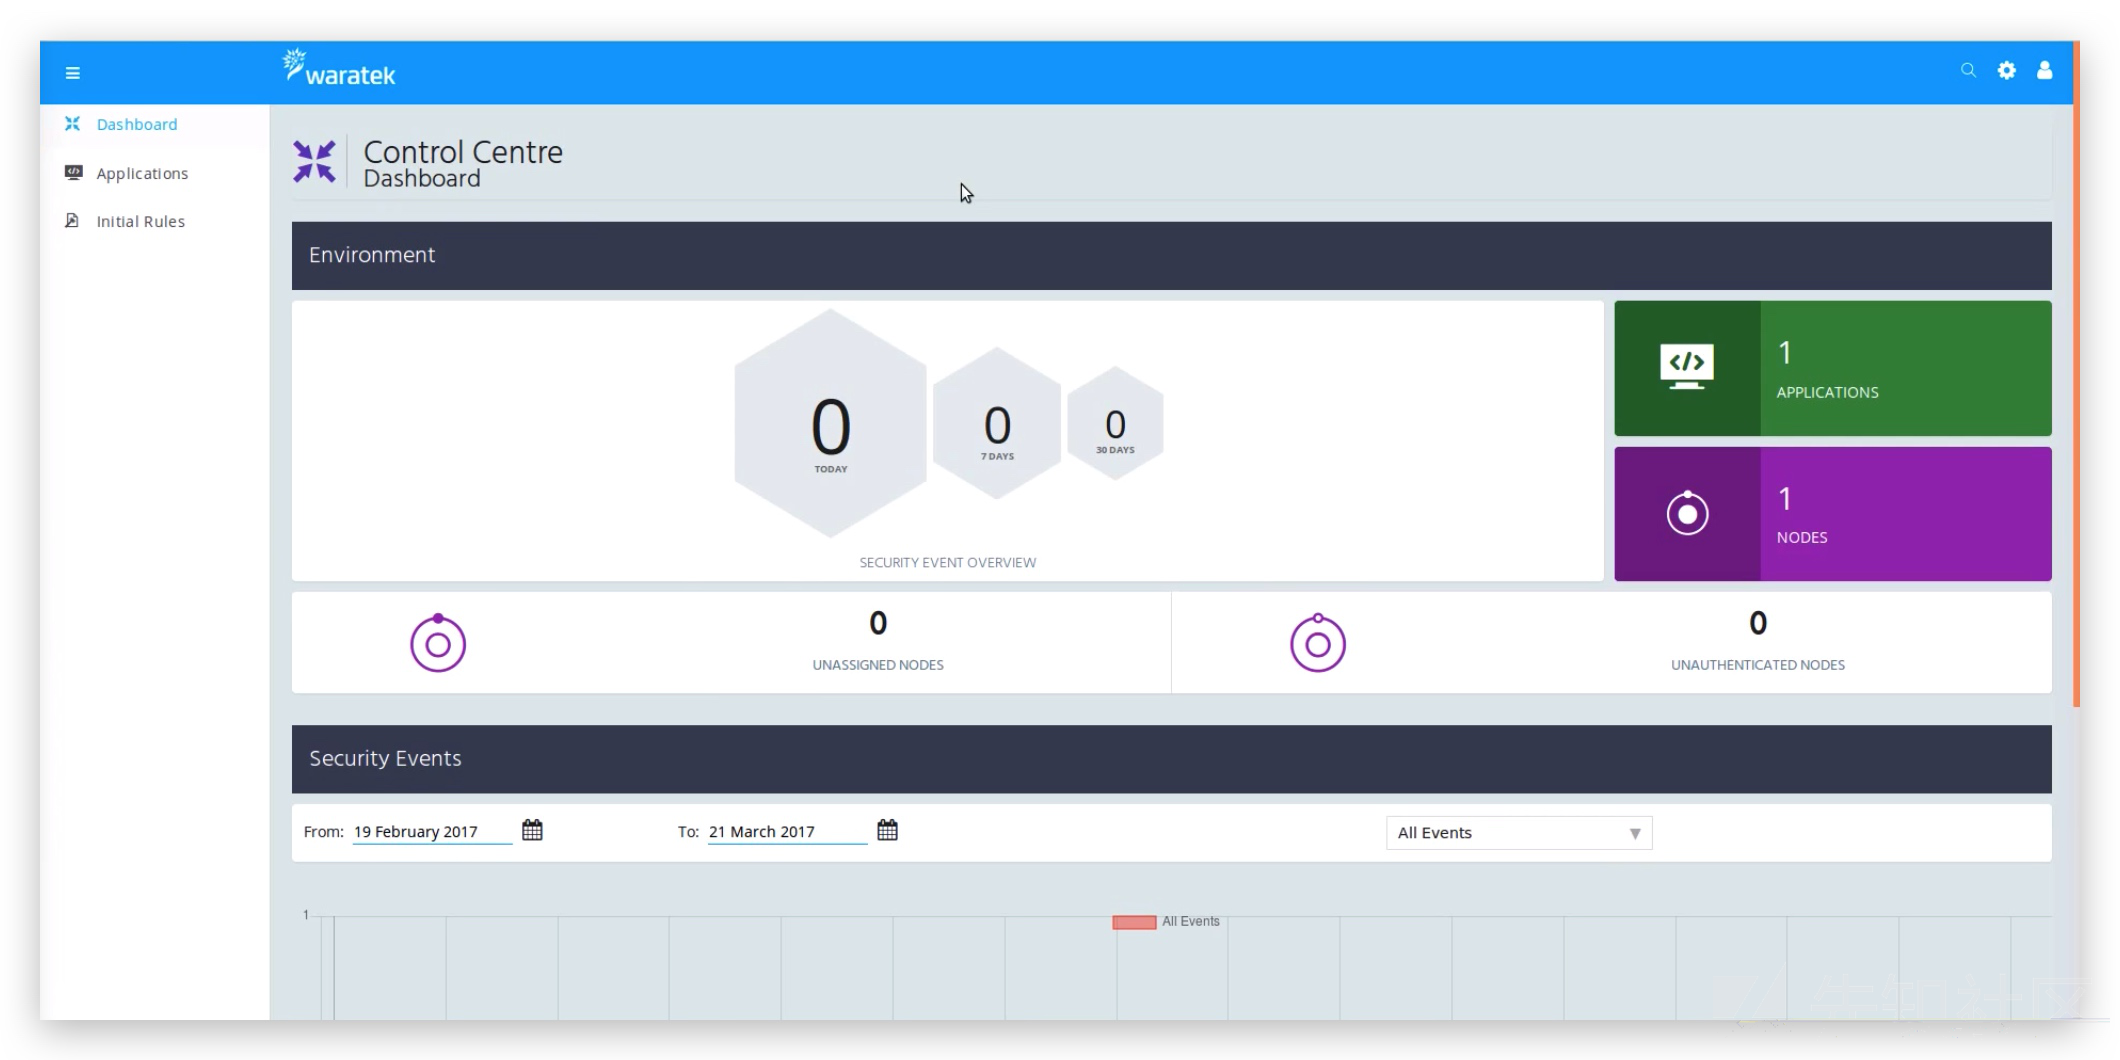Image resolution: width=2120 pixels, height=1060 pixels.
Task: Edit the From date field
Action: pos(432,832)
